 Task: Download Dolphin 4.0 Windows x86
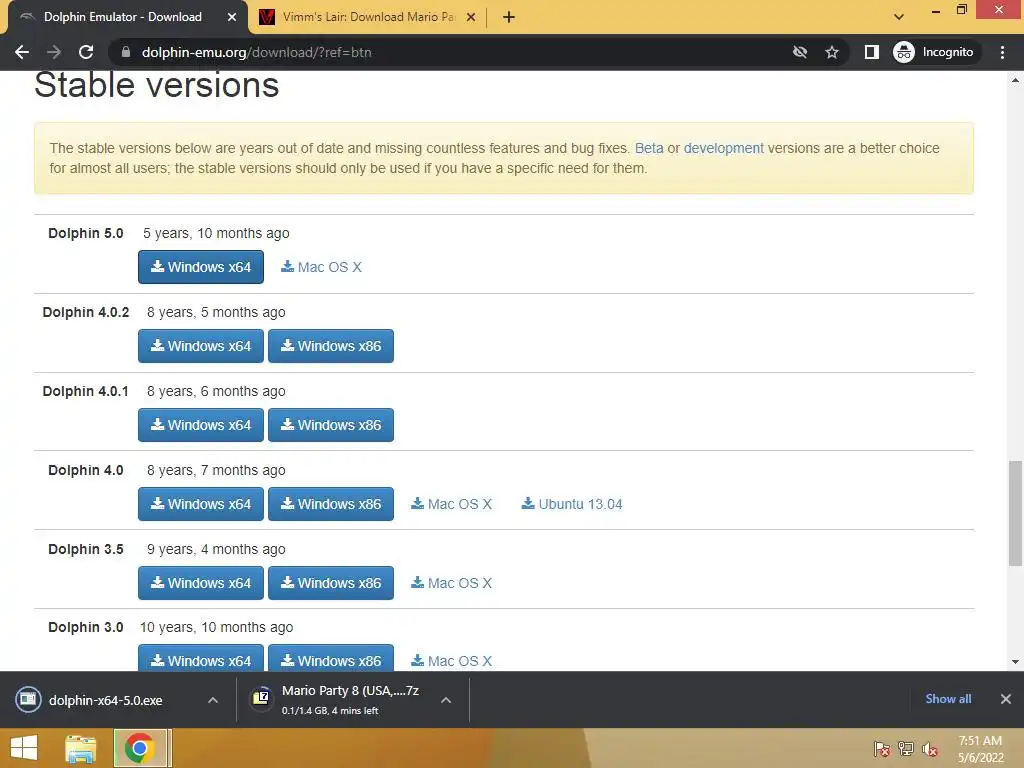tap(330, 504)
